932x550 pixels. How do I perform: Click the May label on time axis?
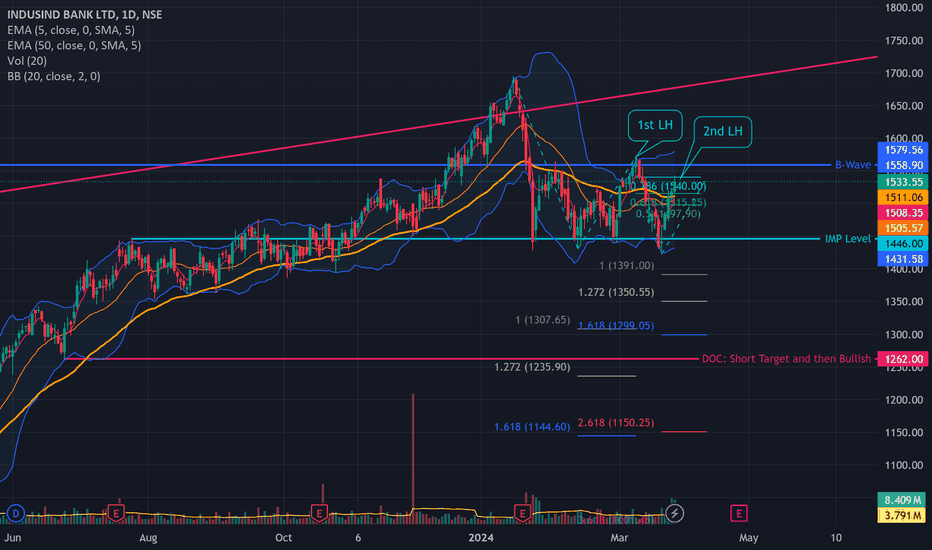(748, 538)
